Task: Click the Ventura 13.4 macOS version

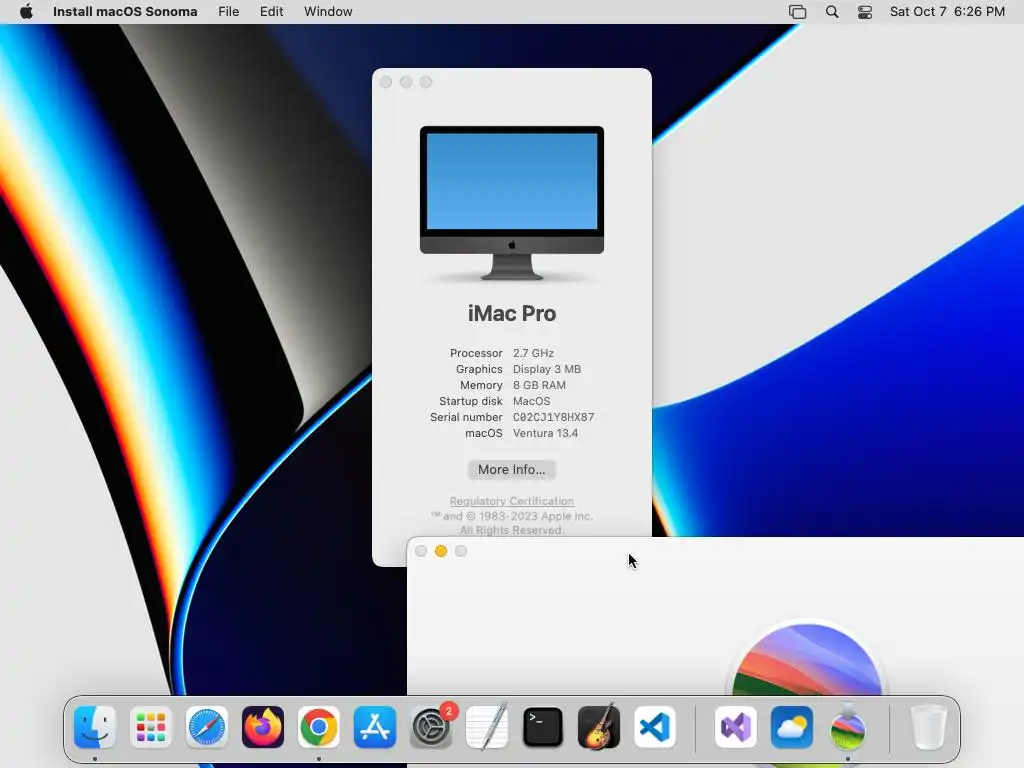Action: point(545,433)
